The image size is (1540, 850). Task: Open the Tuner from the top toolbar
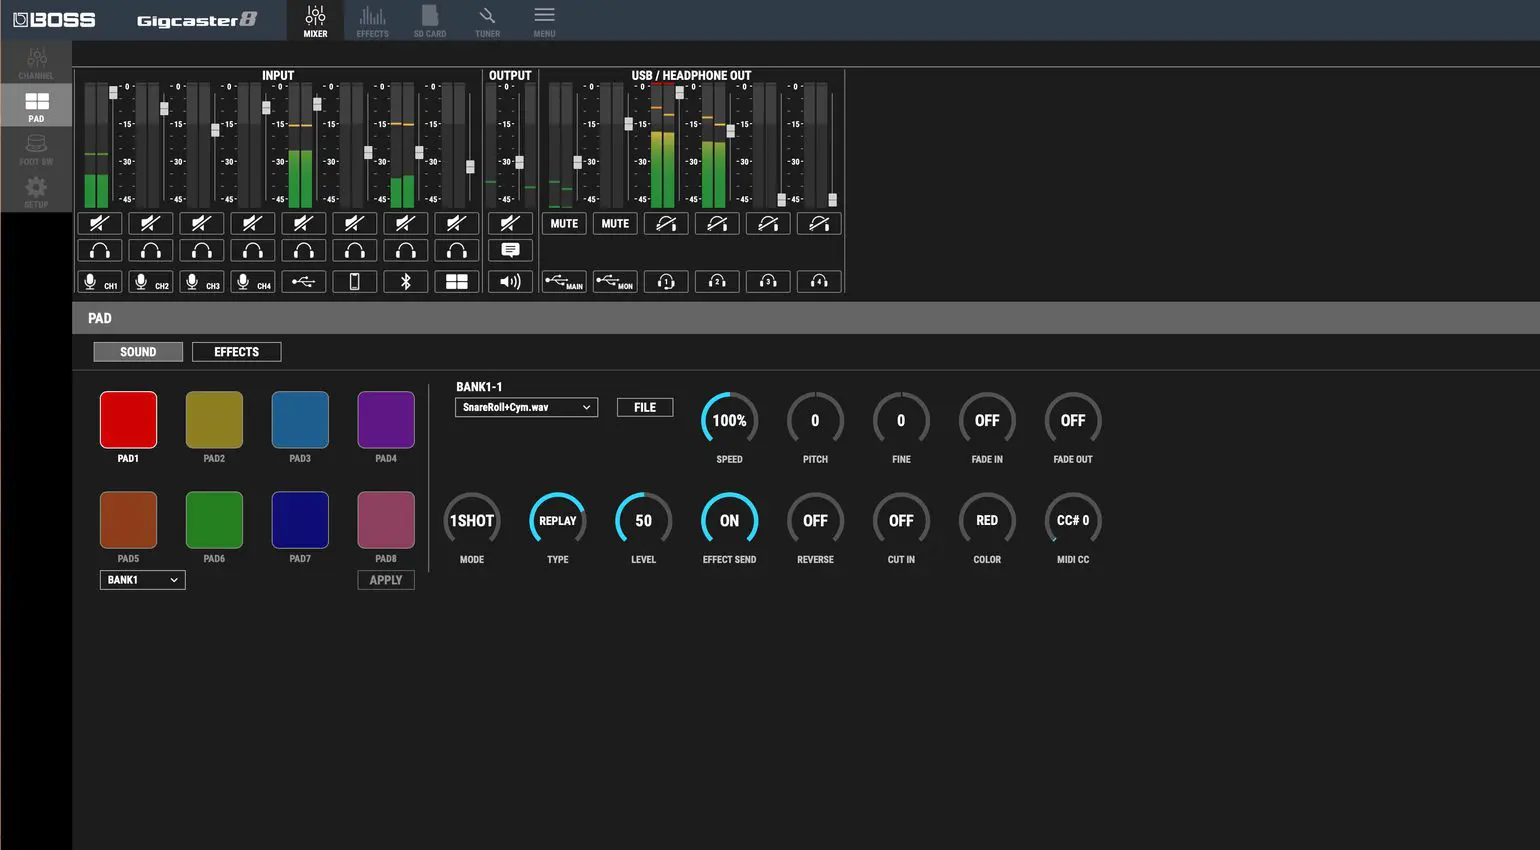click(487, 20)
